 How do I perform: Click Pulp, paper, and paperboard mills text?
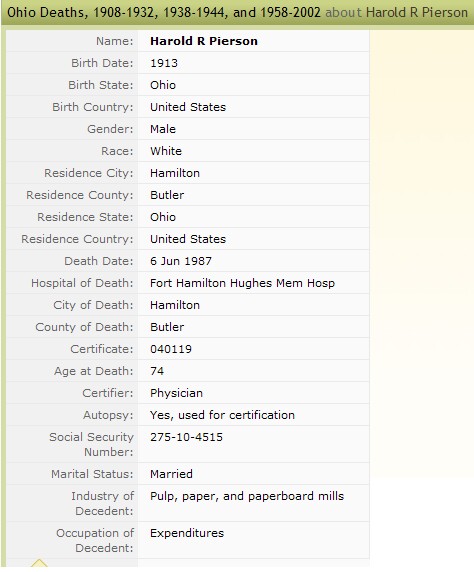tap(247, 496)
